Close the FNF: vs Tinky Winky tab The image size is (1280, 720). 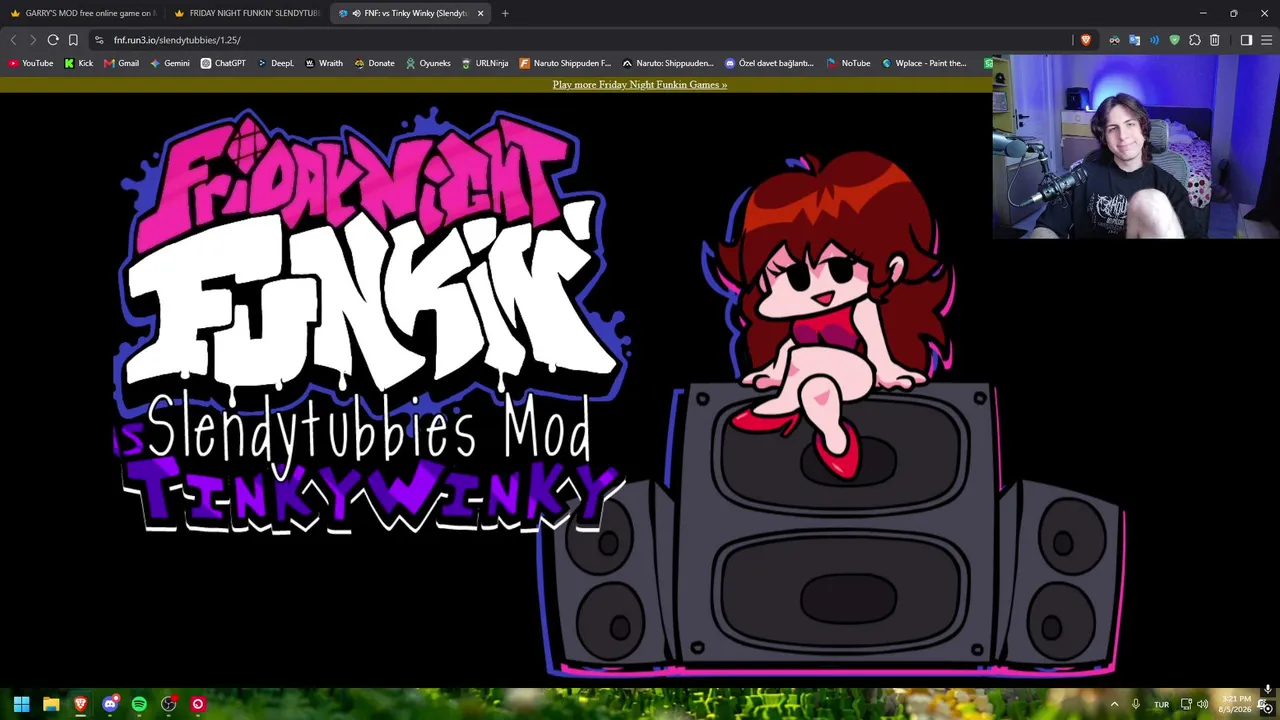point(481,13)
